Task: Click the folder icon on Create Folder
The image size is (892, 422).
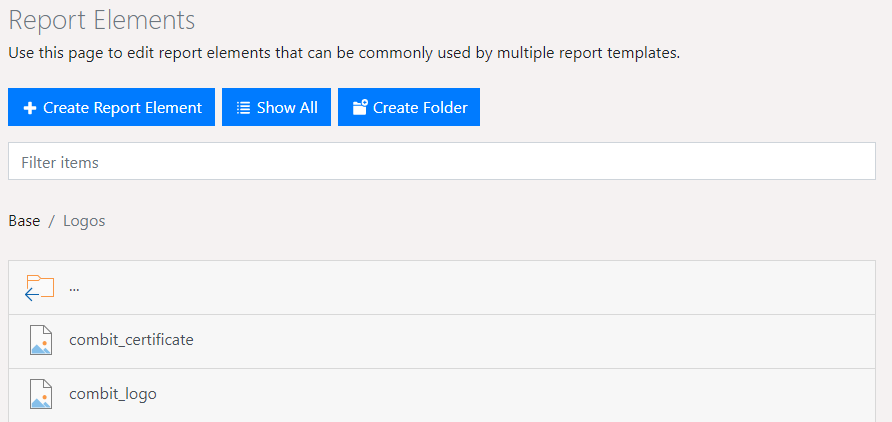Action: (x=359, y=108)
